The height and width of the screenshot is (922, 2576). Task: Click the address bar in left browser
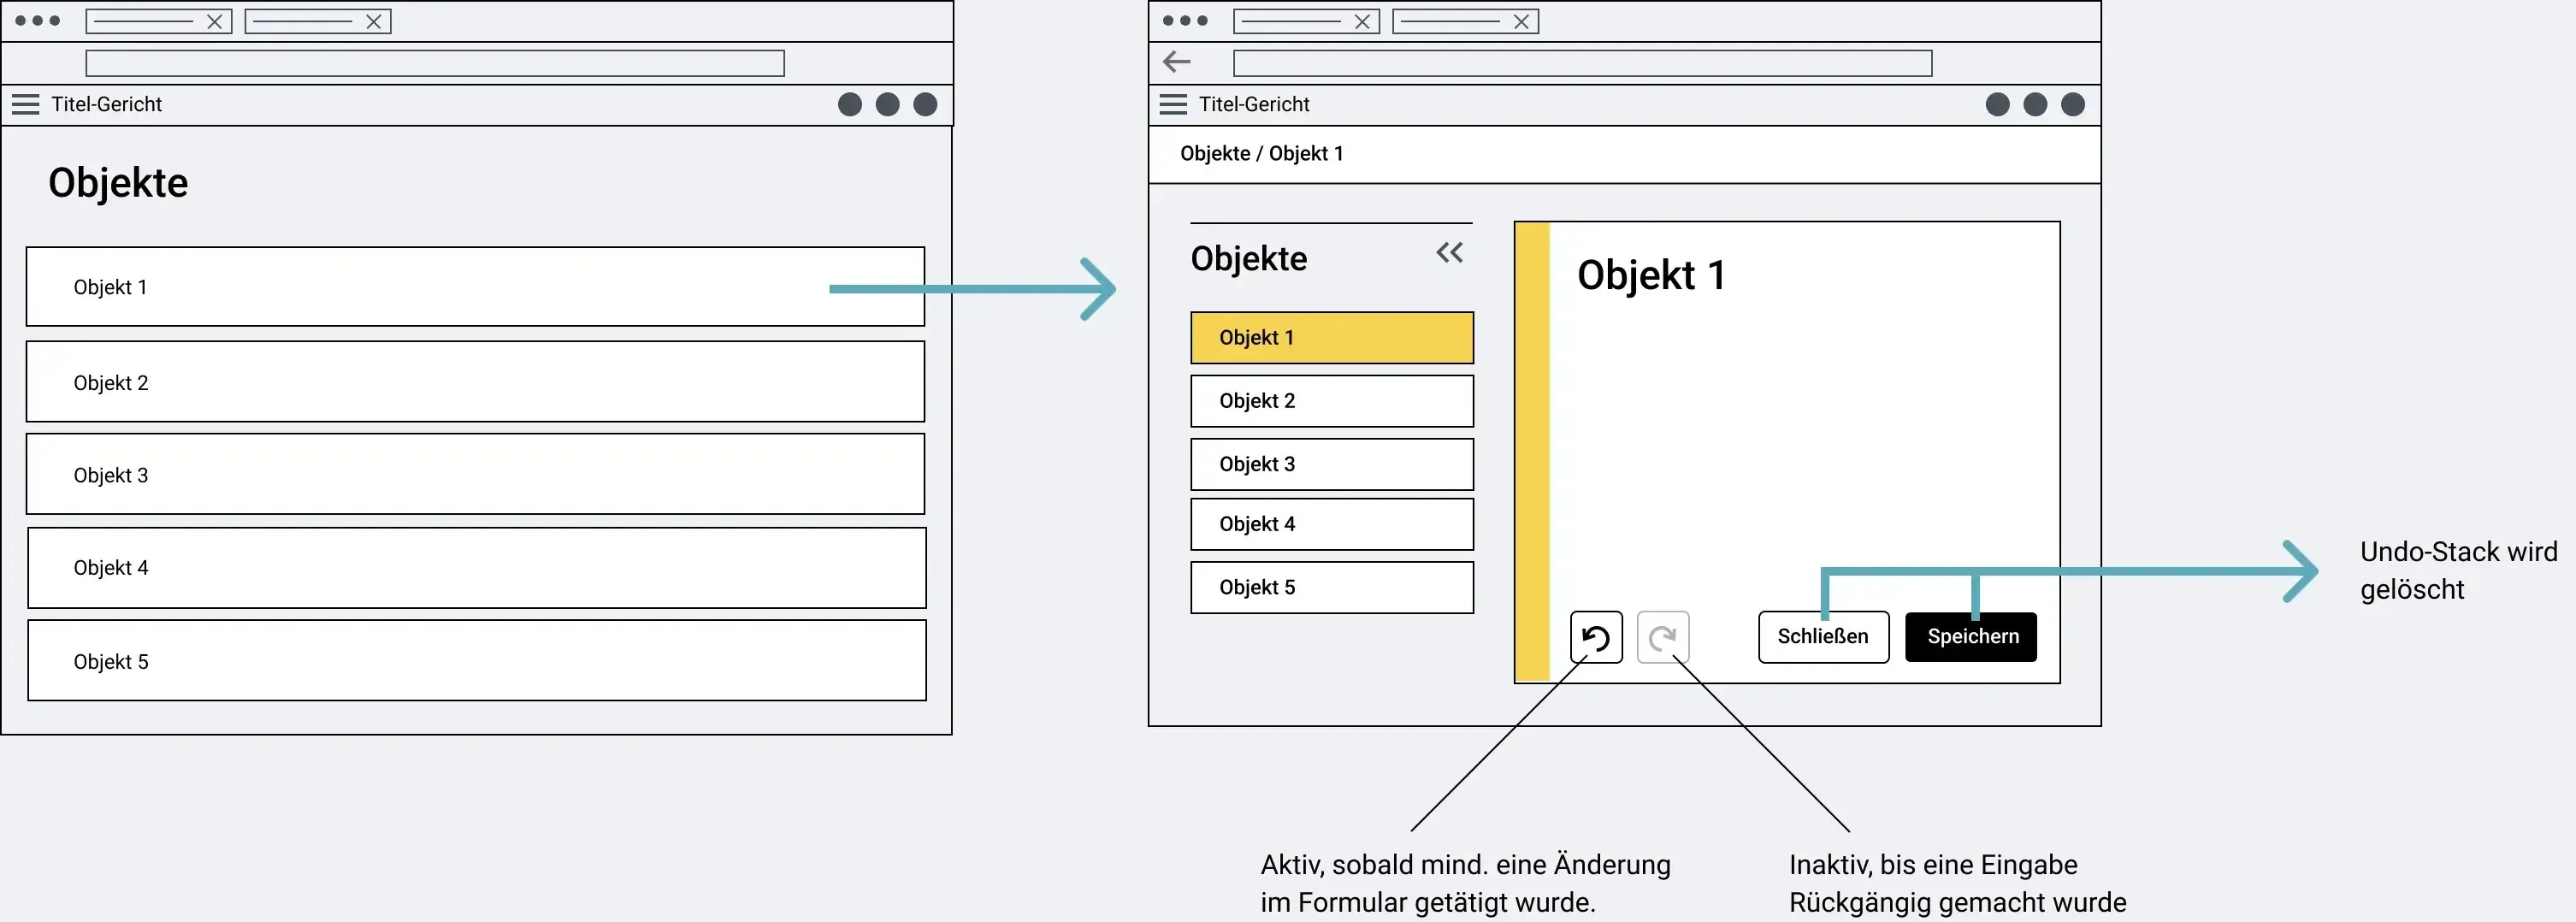435,63
